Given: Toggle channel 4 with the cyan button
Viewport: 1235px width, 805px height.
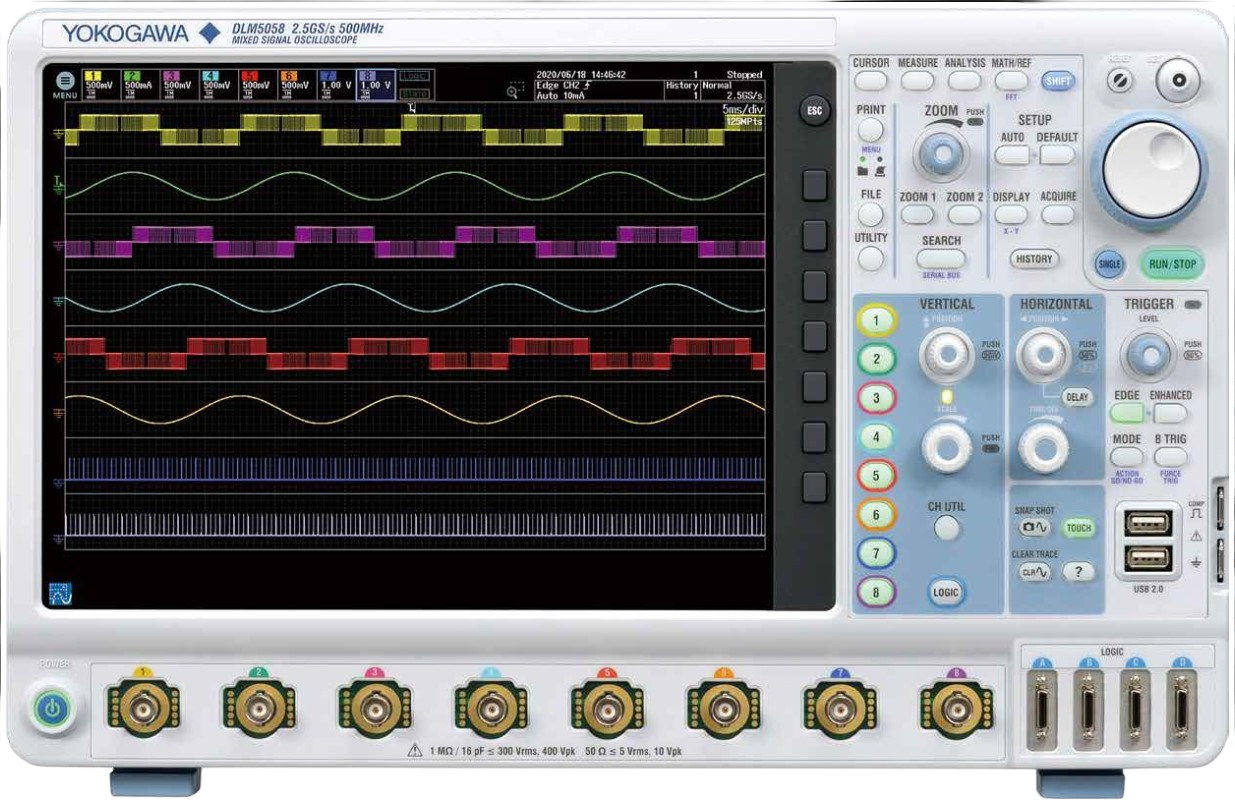Looking at the screenshot, I should click(876, 436).
